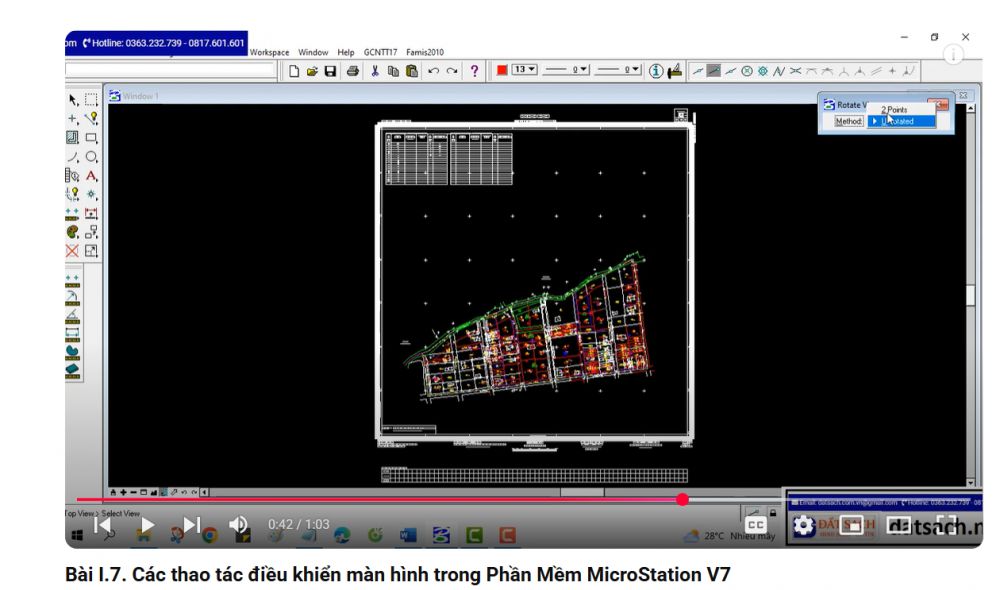Image resolution: width=1000 pixels, height=590 pixels.
Task: Play the video
Action: tap(147, 524)
